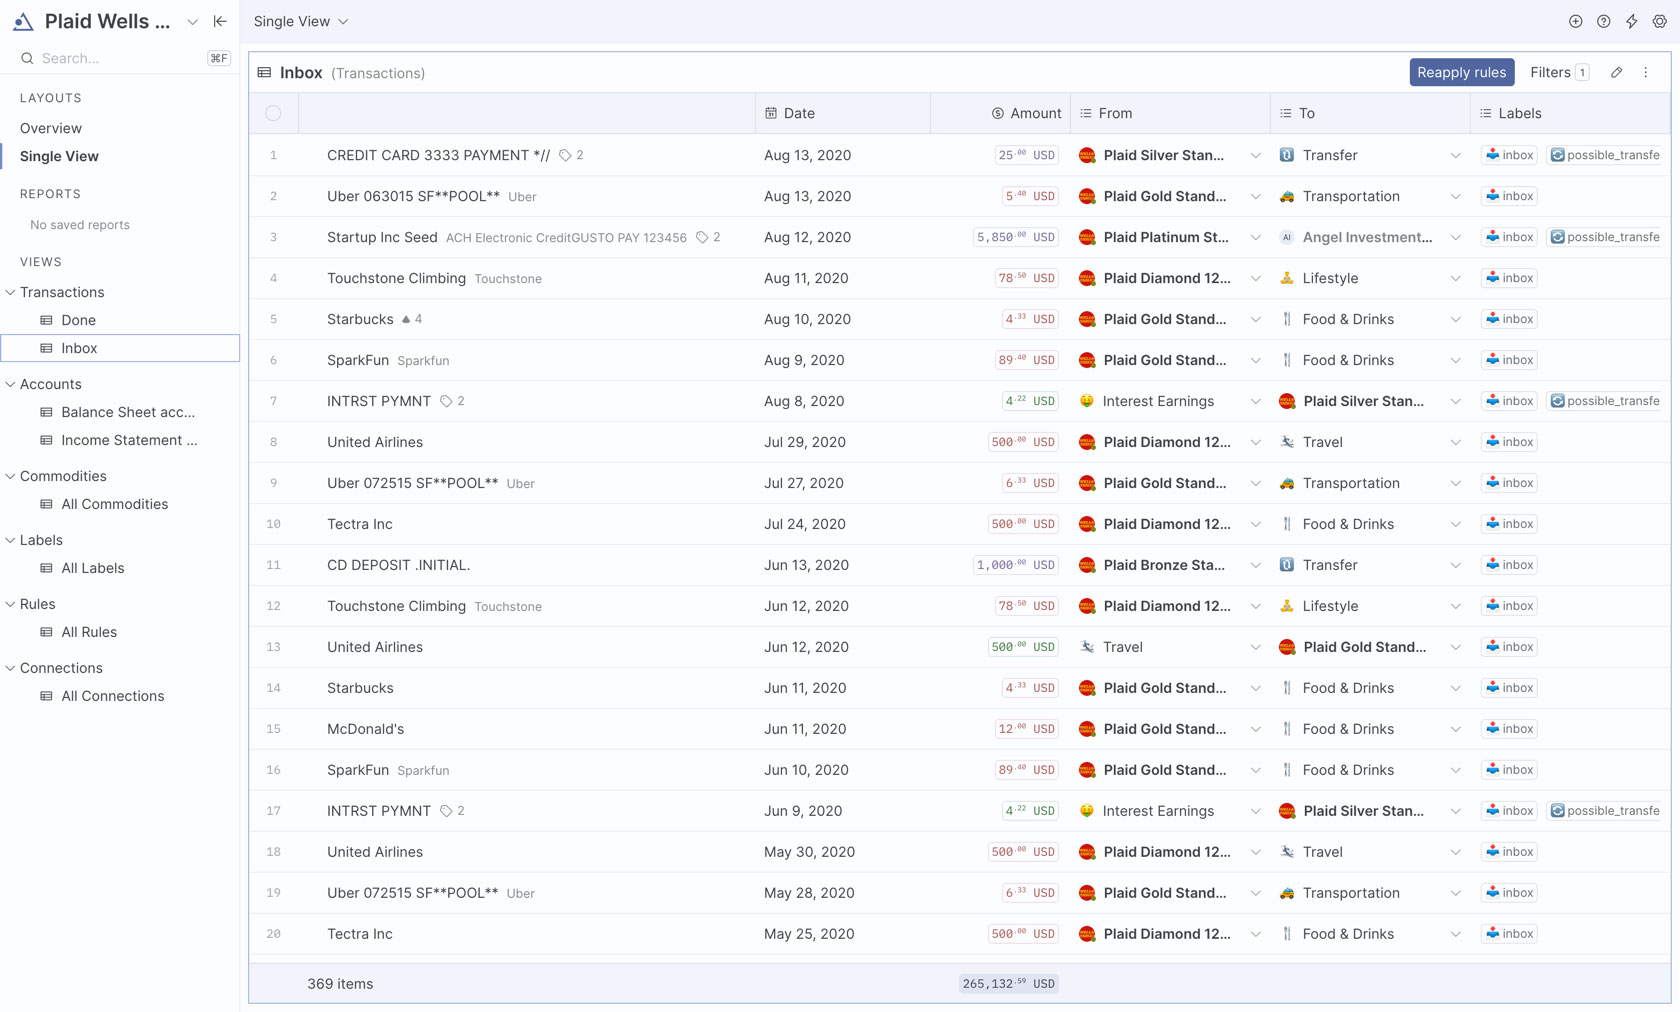
Task: Click the lightning bolt icon
Action: coord(1631,21)
